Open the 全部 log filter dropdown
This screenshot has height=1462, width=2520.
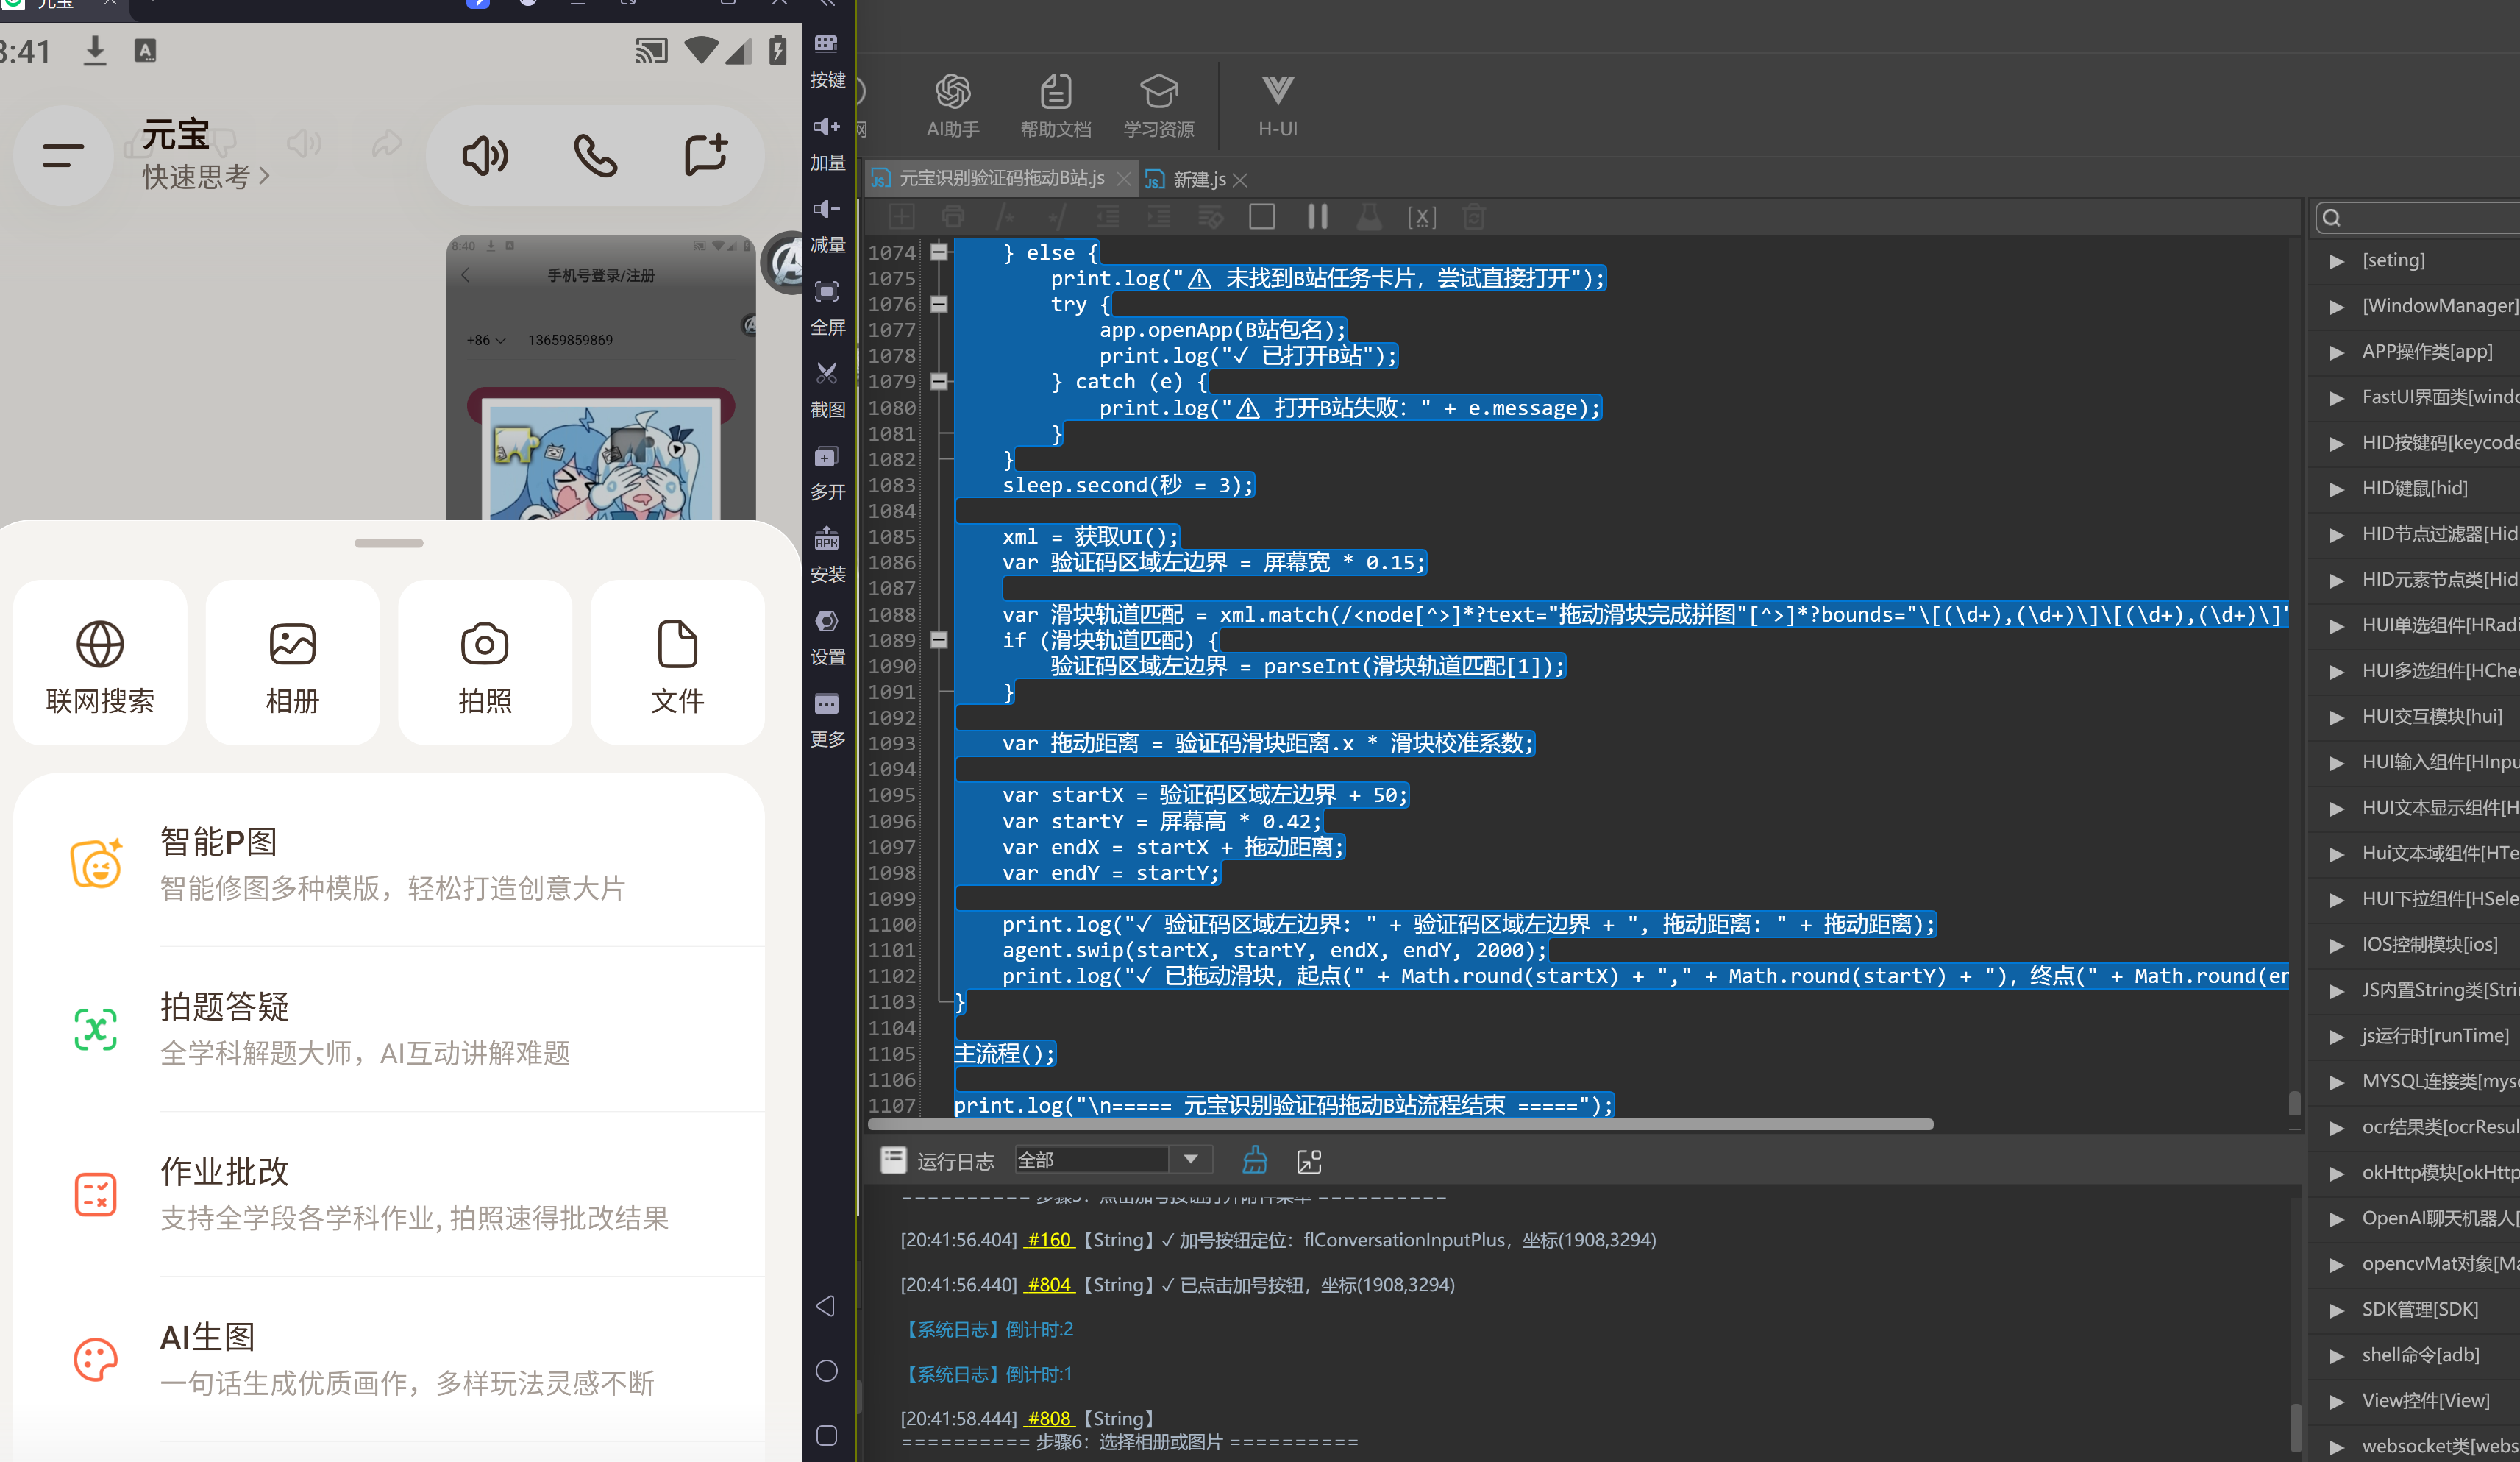[x=1113, y=1159]
